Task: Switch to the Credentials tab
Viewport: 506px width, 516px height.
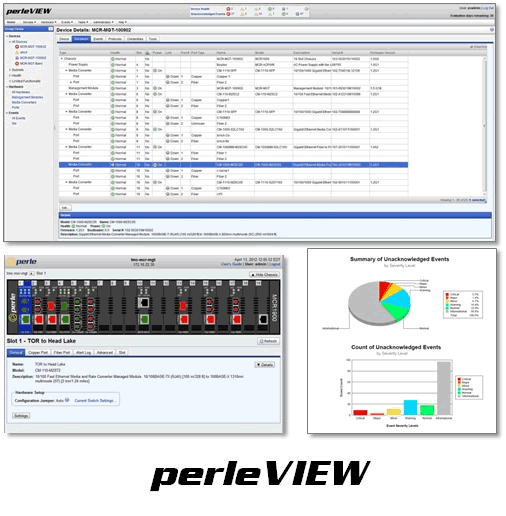Action: pyautogui.click(x=135, y=39)
